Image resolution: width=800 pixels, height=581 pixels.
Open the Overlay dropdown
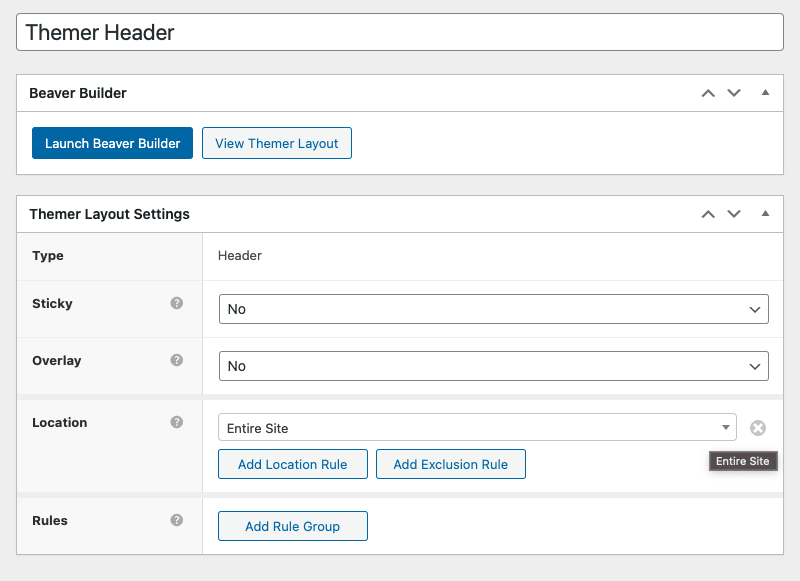click(x=493, y=366)
